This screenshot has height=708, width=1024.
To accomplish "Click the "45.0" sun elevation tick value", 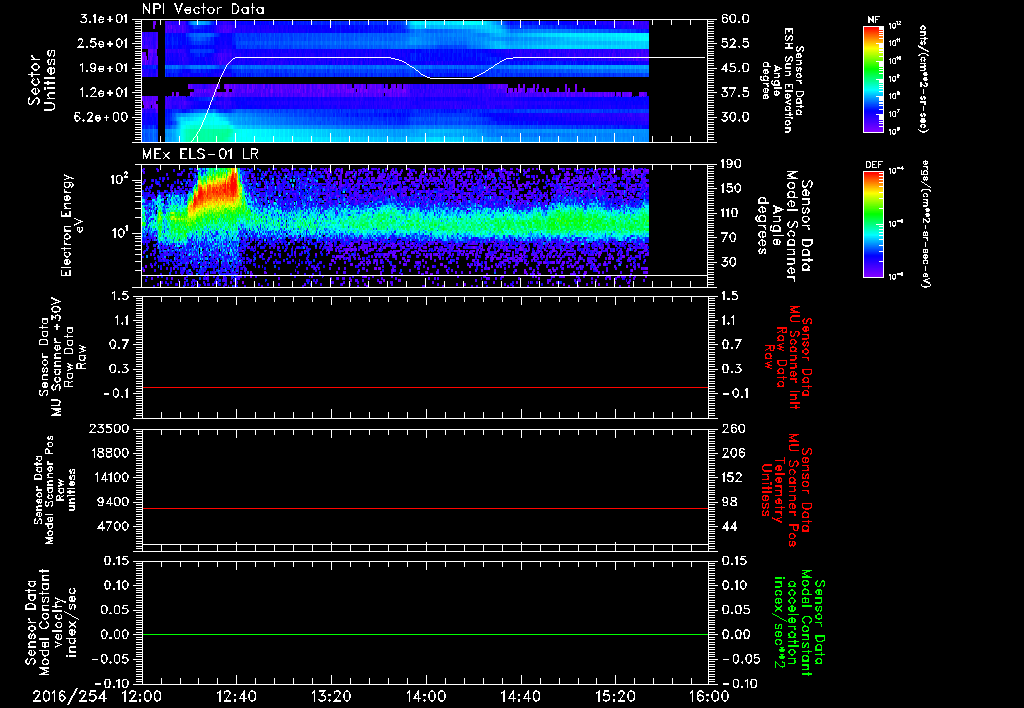I will (735, 68).
